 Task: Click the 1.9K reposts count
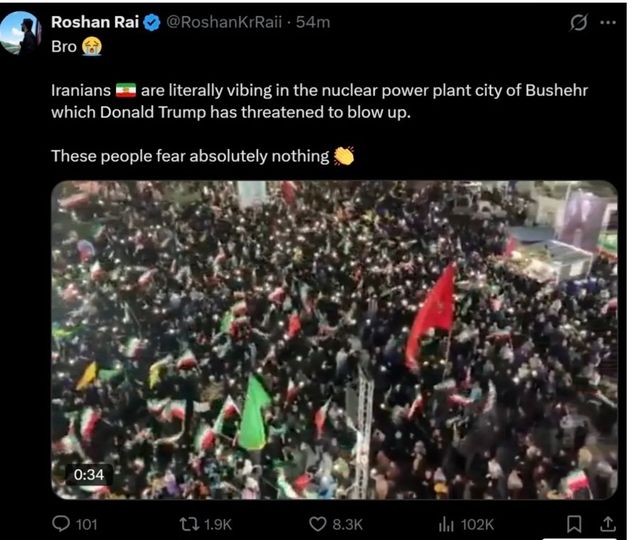click(218, 524)
